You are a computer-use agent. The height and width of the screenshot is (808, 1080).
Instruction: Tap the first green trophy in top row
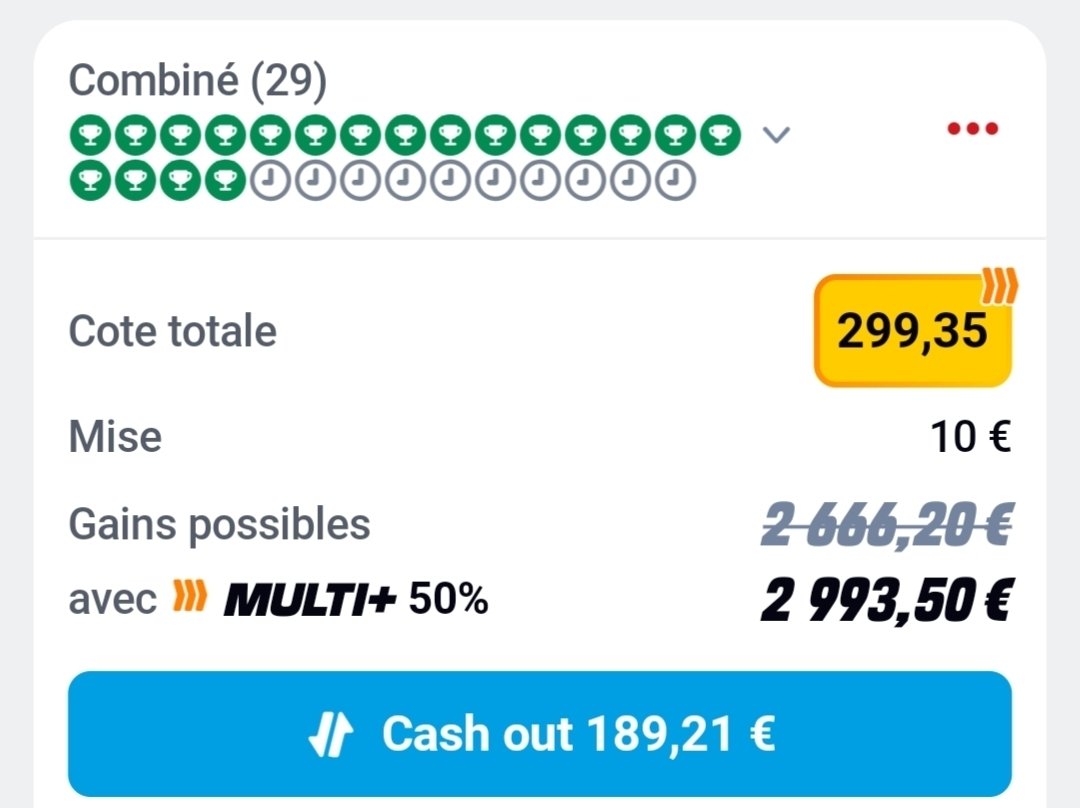click(87, 134)
